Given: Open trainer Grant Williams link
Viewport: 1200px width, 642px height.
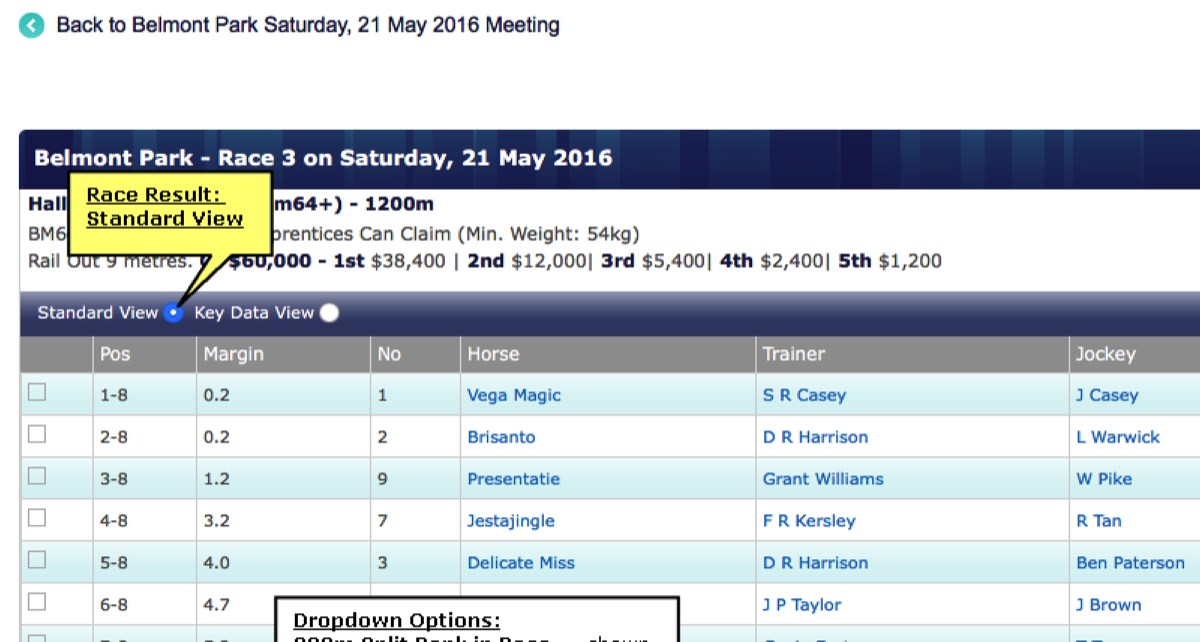Looking at the screenshot, I should [x=823, y=479].
